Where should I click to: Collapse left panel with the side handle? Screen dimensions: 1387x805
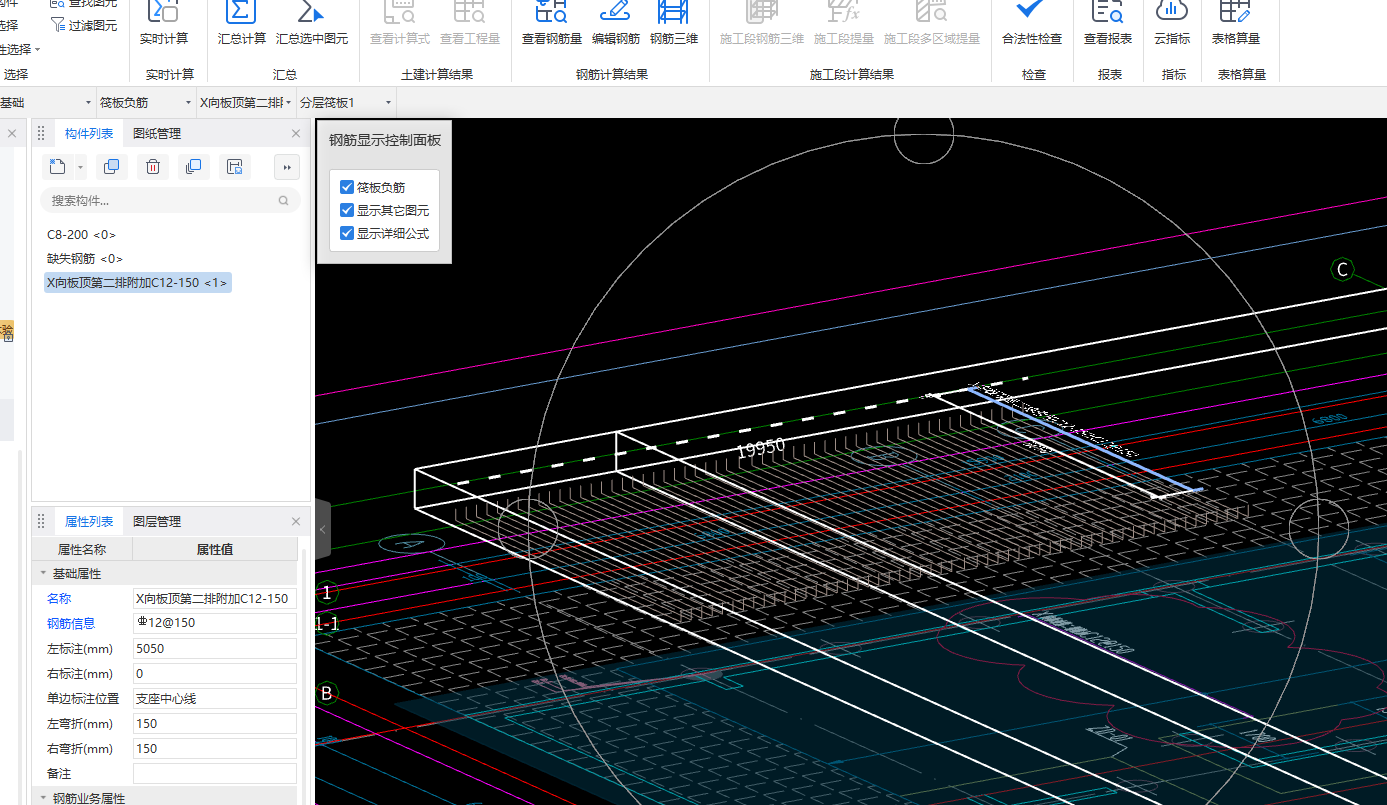(x=323, y=529)
